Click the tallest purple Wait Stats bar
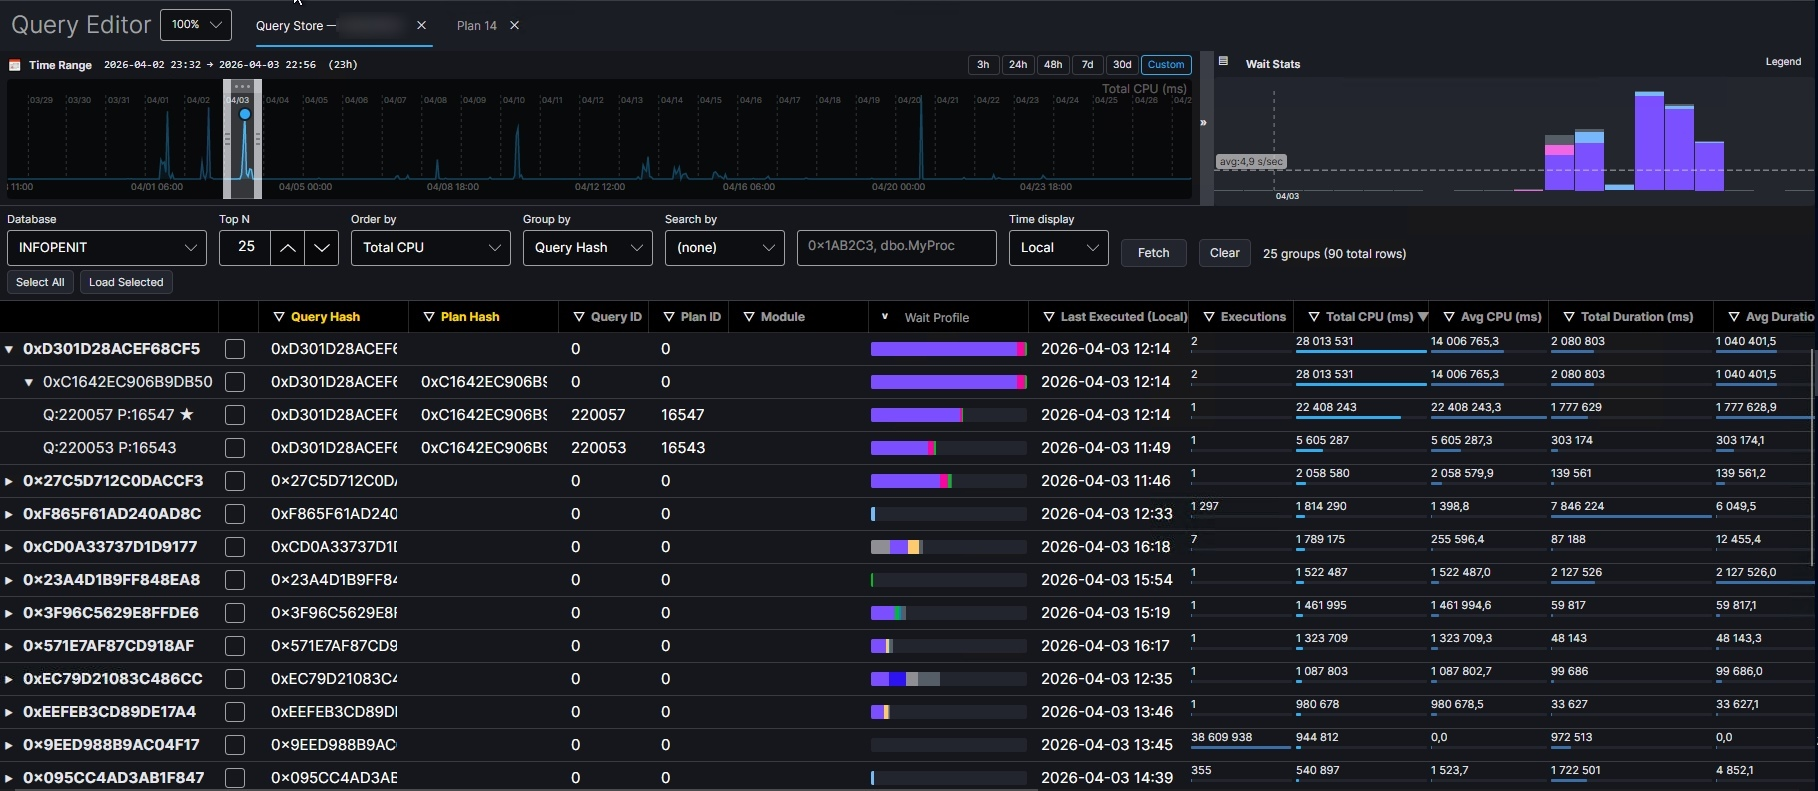Viewport: 1818px width, 791px height. (x=1649, y=141)
